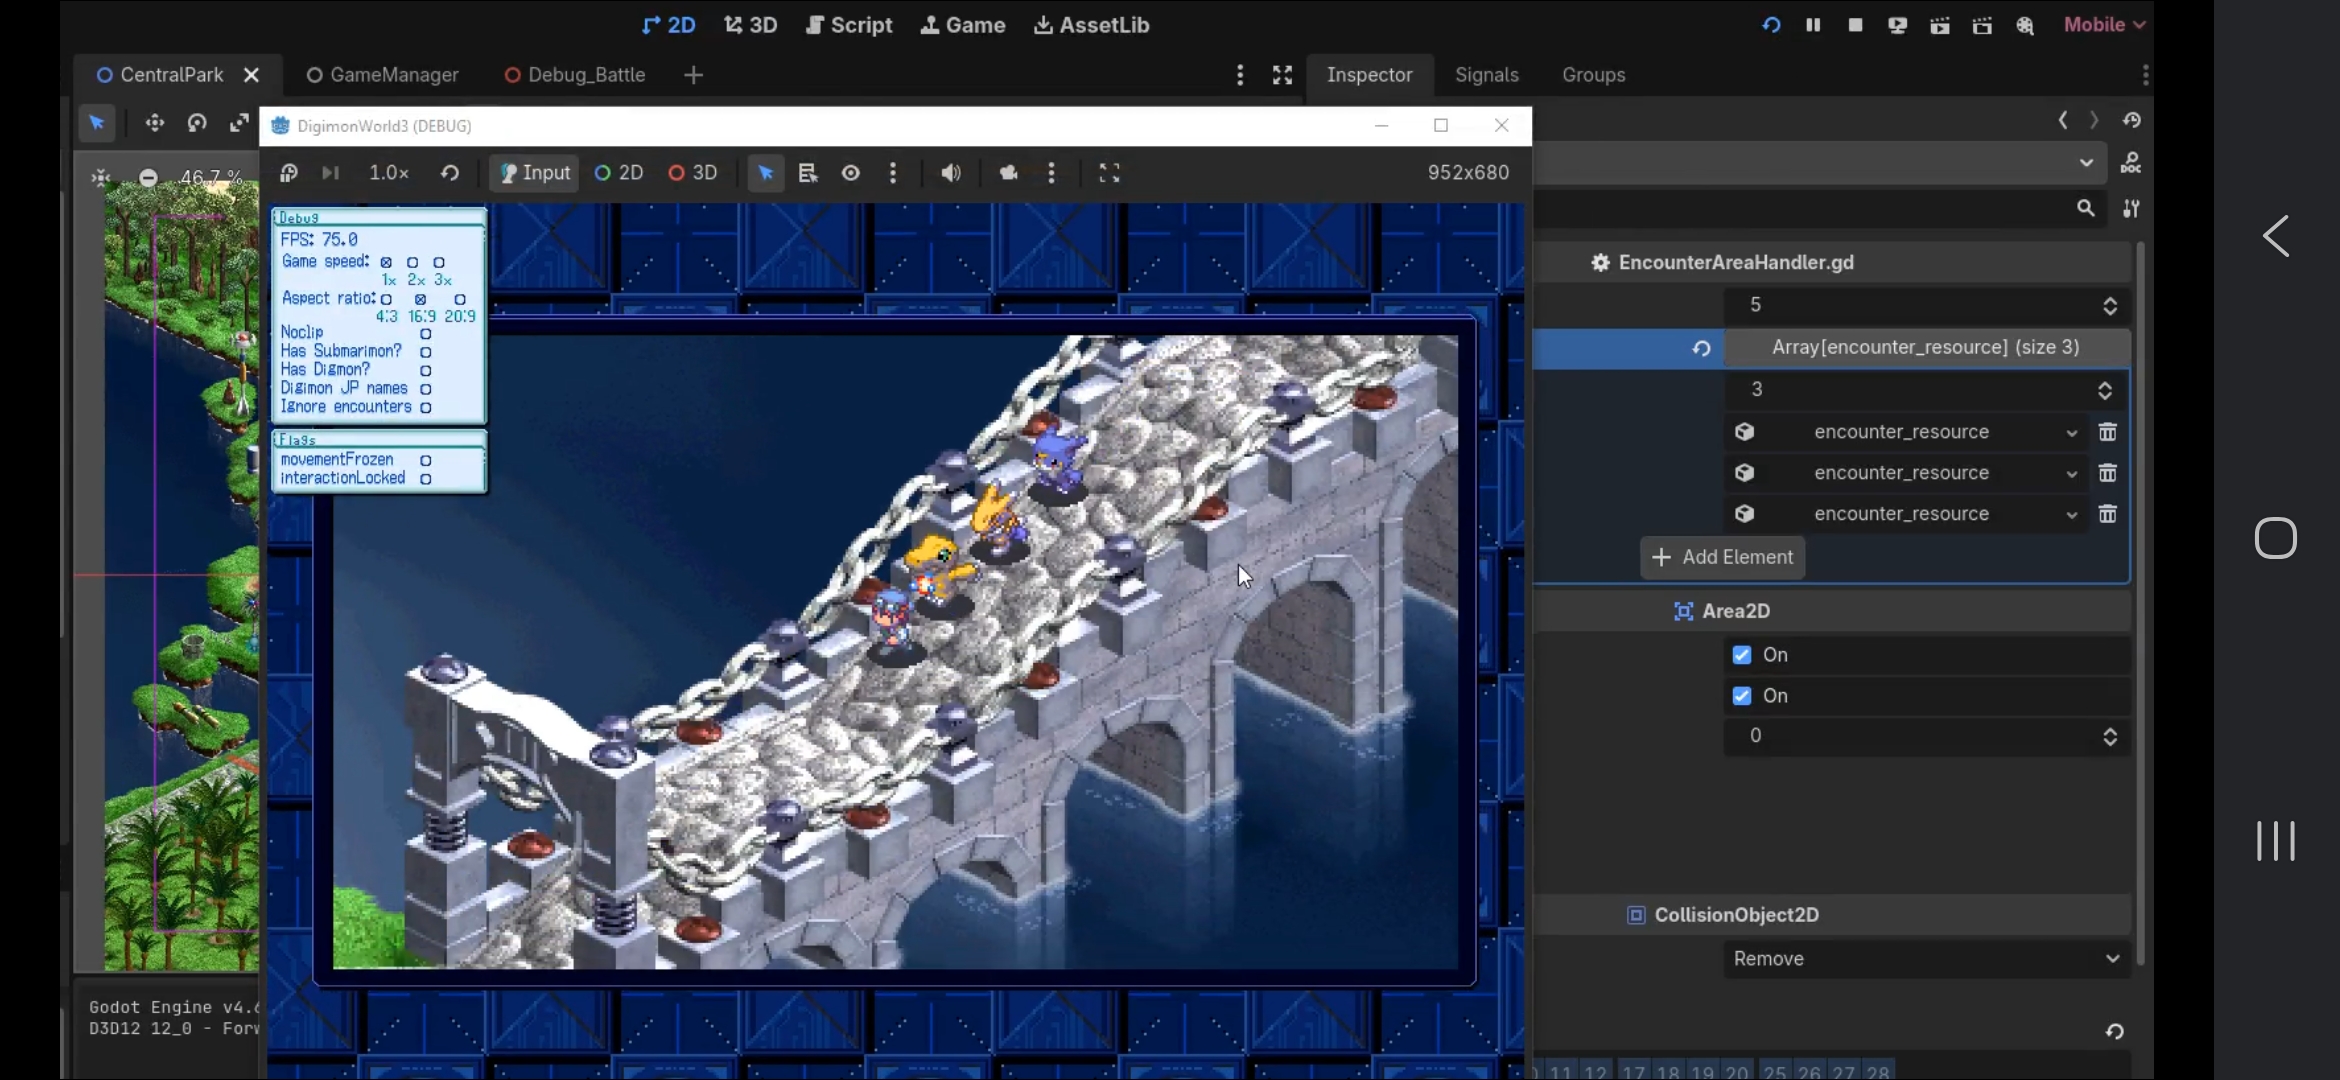Select the 3D node type in the game toolbar

coord(693,173)
